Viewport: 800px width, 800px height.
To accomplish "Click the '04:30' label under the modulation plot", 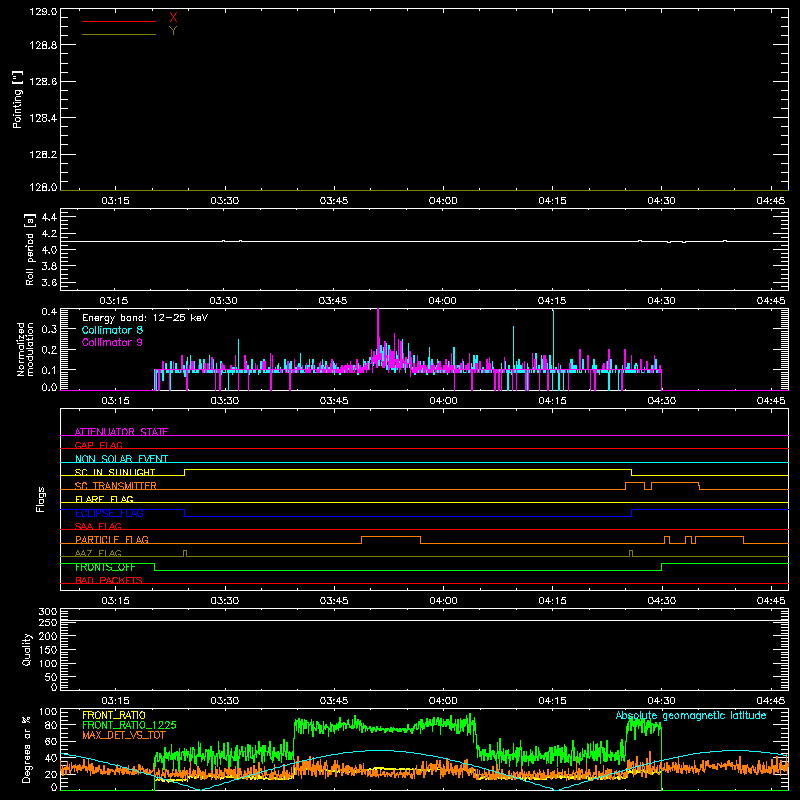I will click(x=662, y=401).
